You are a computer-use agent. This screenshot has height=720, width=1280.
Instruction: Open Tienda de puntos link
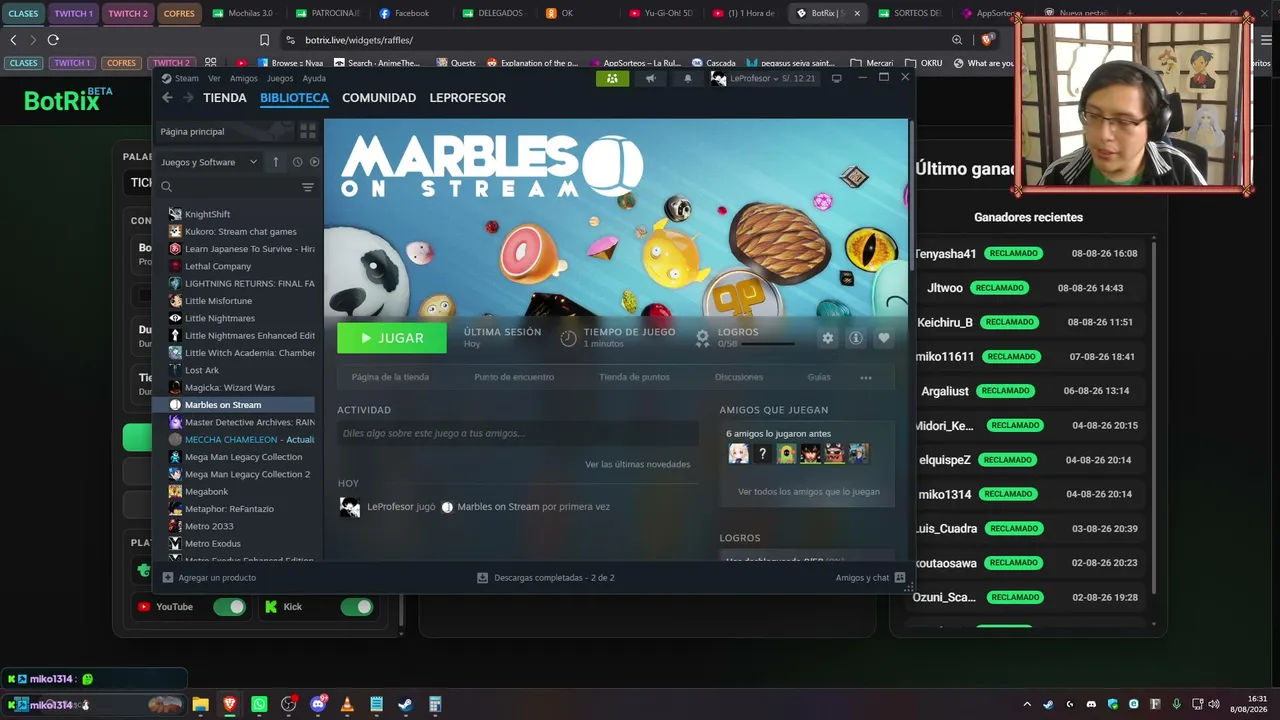pos(634,377)
